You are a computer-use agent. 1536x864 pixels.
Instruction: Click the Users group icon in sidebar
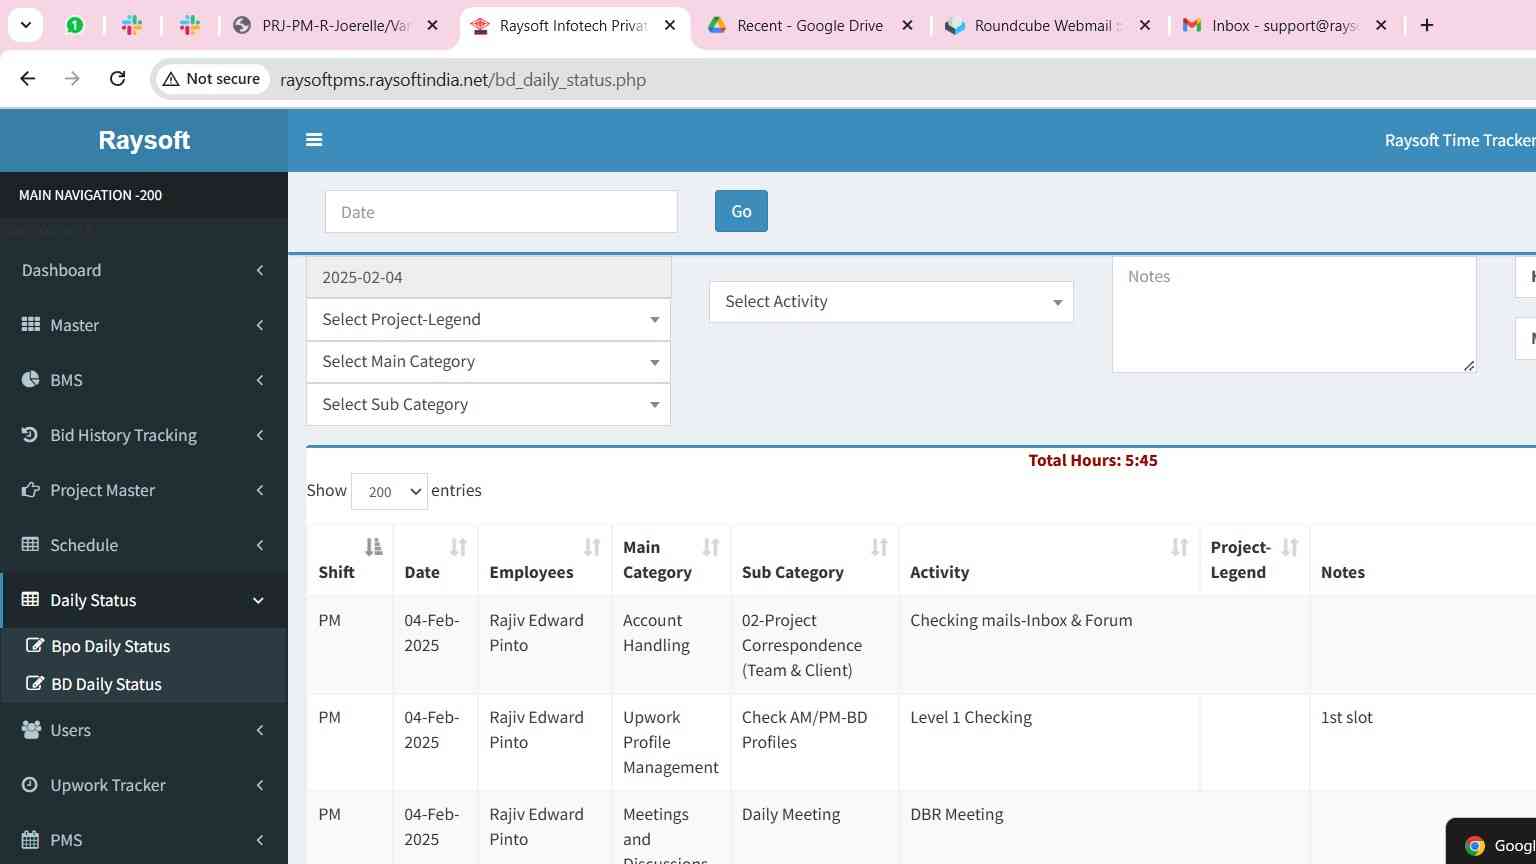[31, 730]
